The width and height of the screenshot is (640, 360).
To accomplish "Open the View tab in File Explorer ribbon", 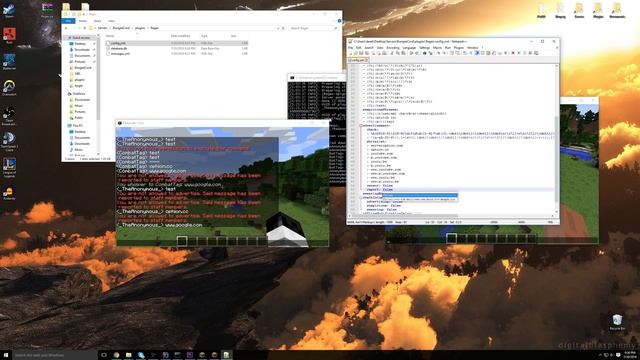I will [x=111, y=21].
